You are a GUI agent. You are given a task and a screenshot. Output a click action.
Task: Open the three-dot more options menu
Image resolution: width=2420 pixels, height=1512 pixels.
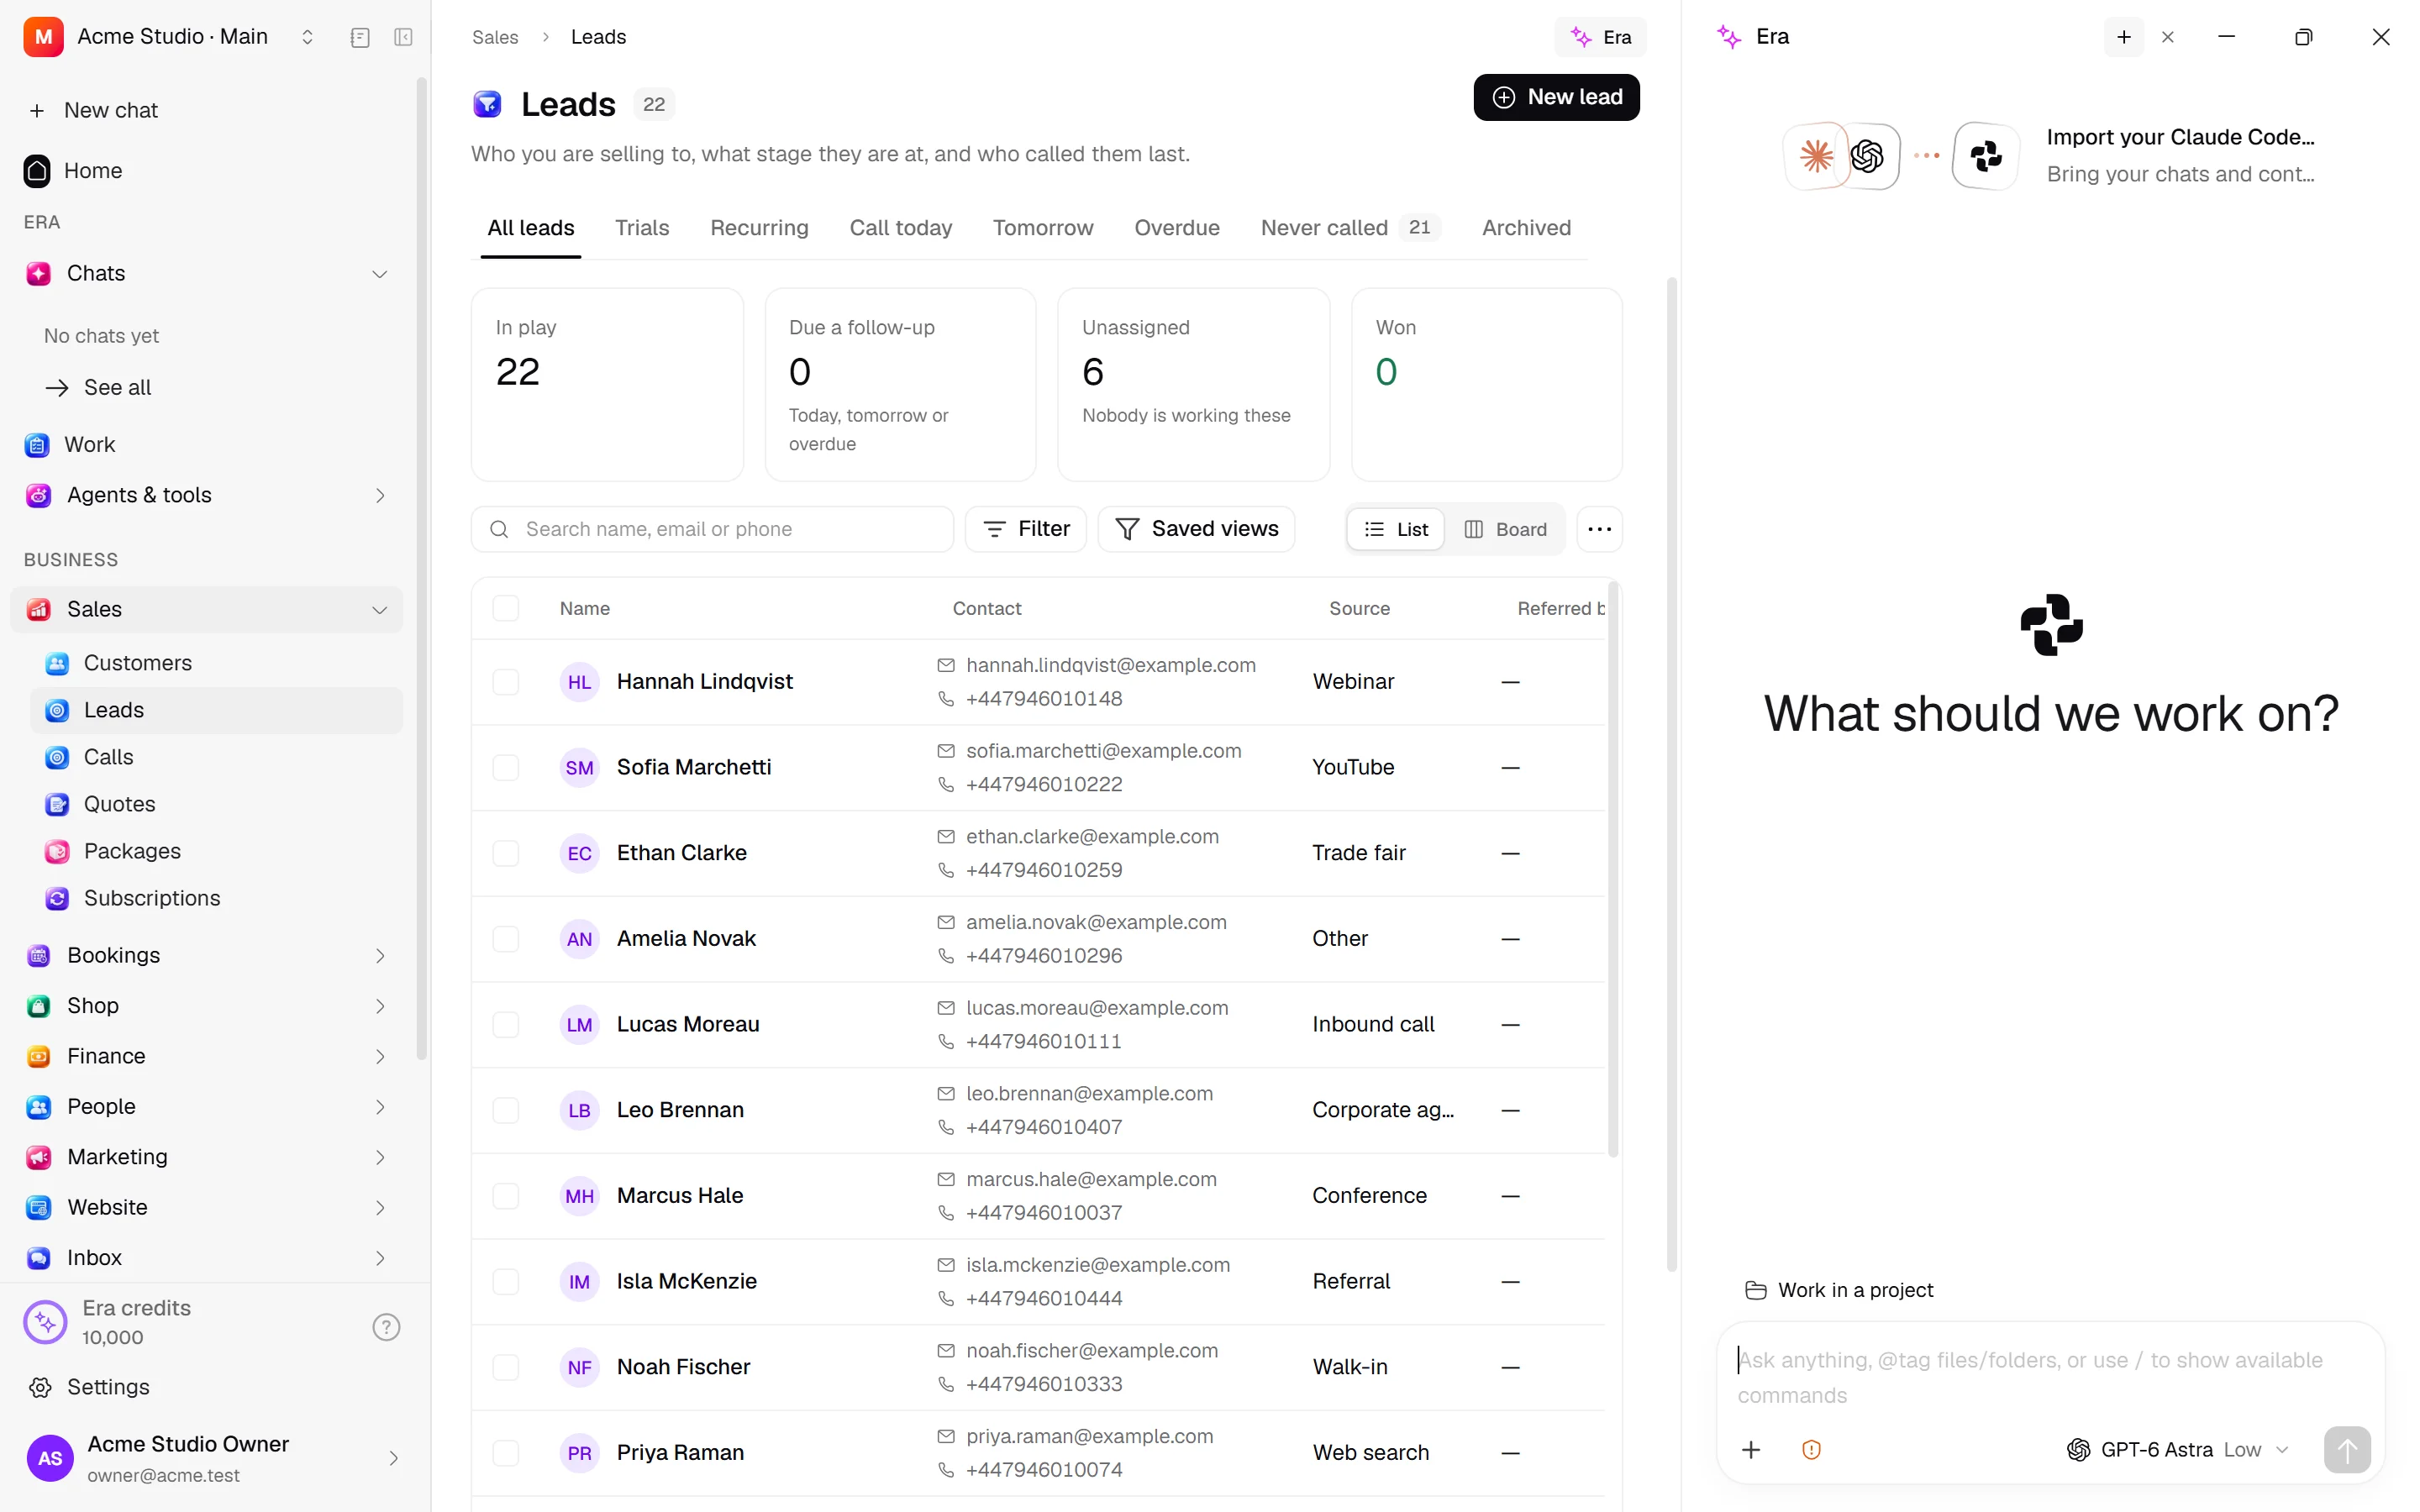pos(1599,529)
